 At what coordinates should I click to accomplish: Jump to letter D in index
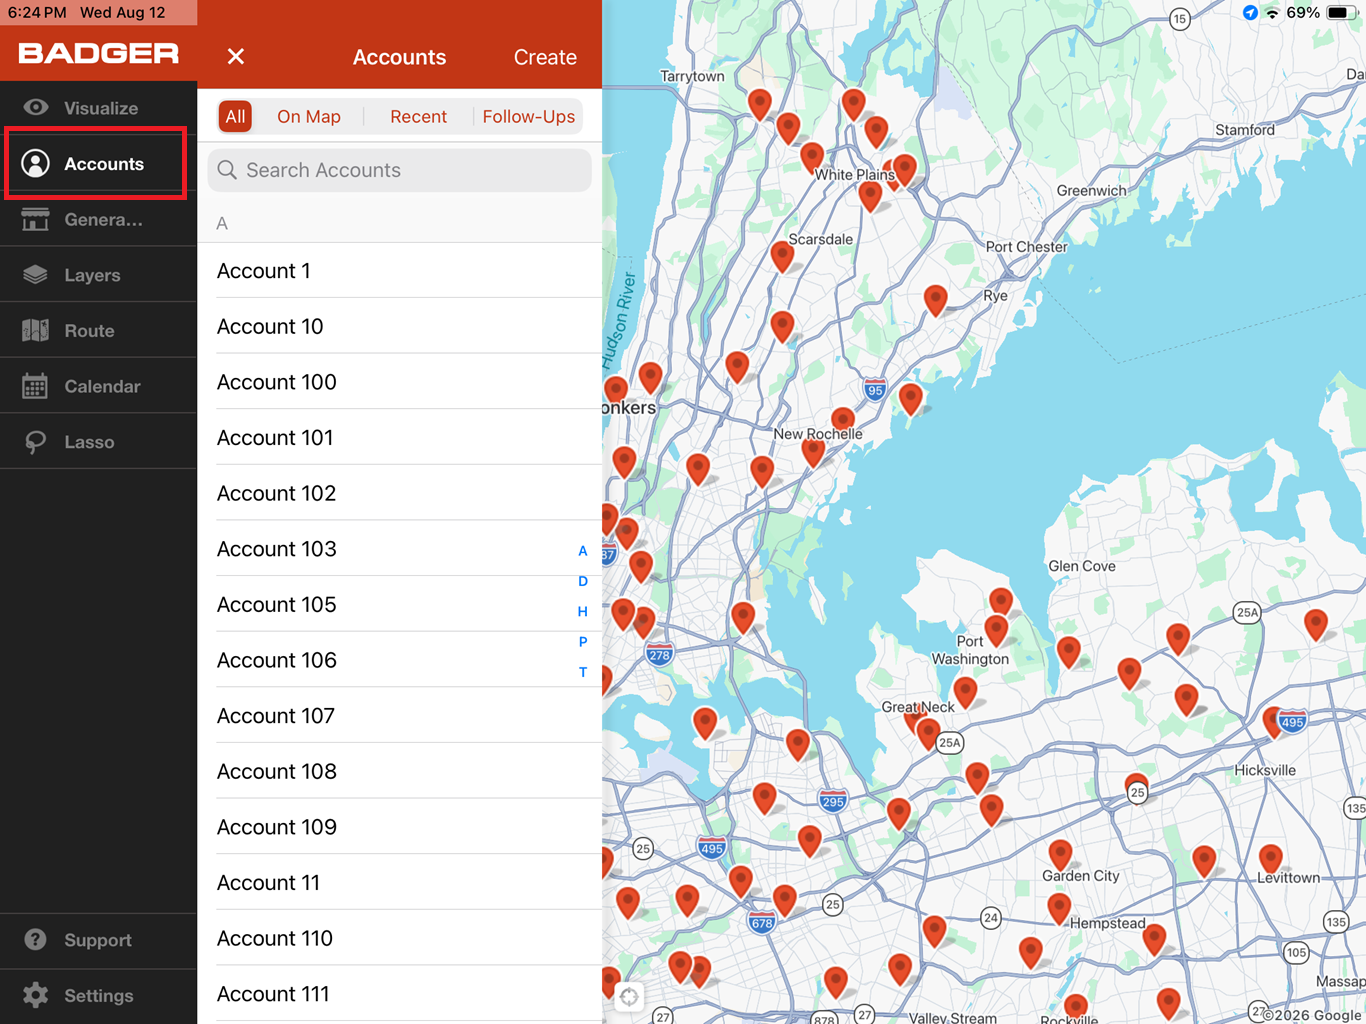pos(583,581)
